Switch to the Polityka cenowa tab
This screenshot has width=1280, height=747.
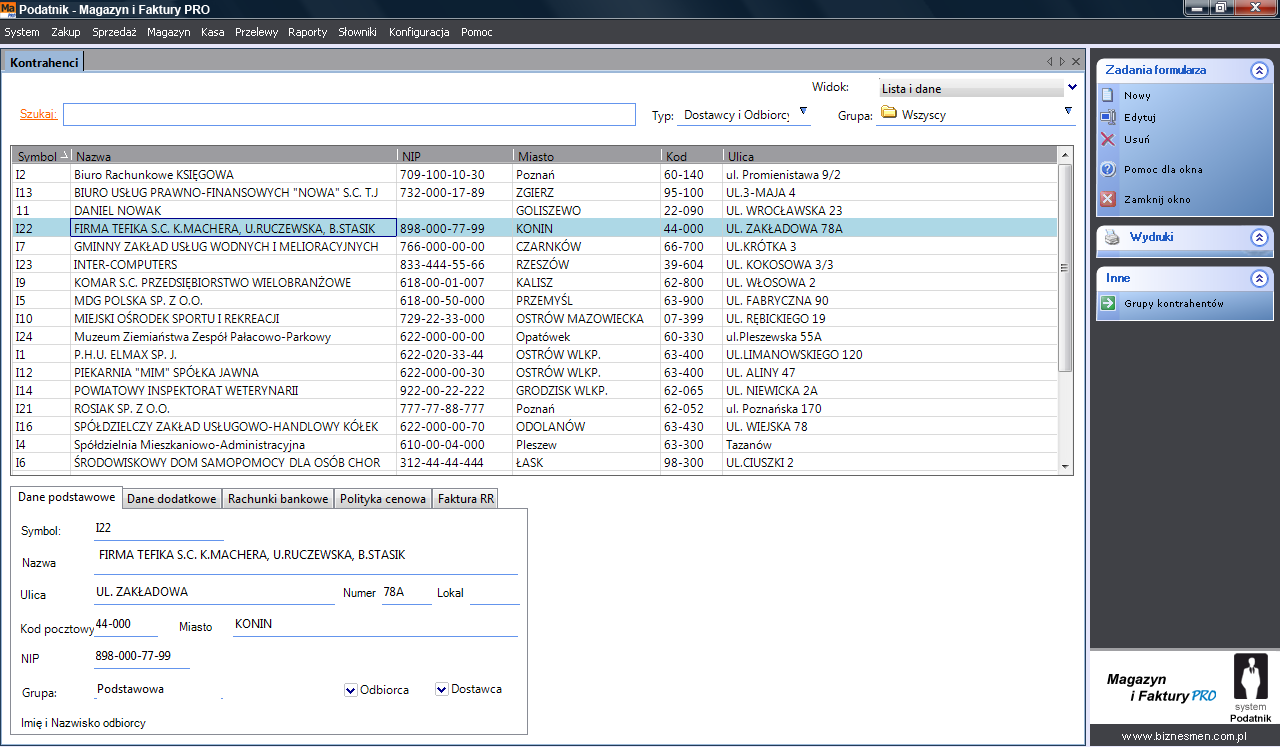[383, 499]
